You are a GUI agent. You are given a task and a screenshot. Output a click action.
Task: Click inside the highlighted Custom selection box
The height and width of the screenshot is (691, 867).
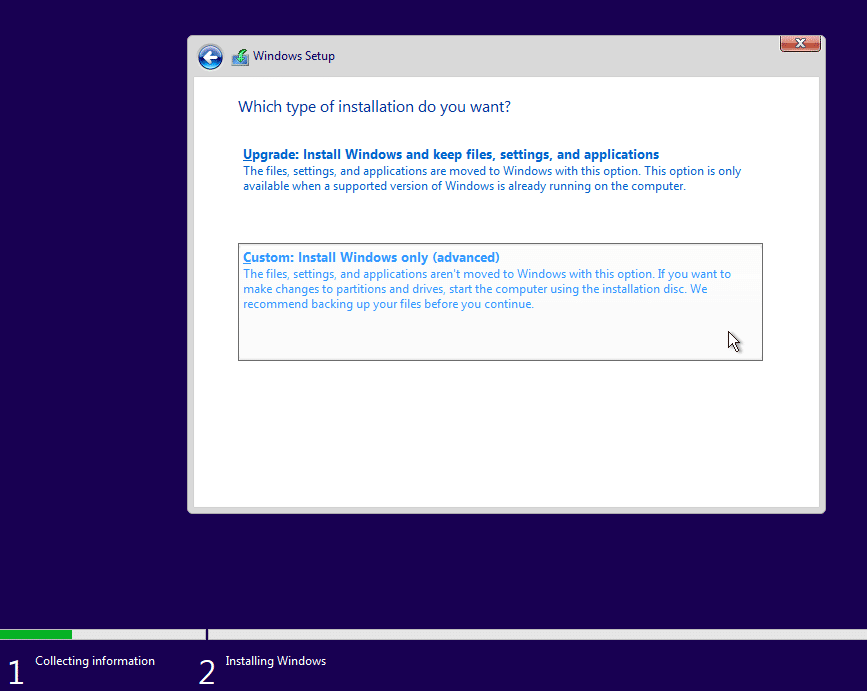[x=500, y=330]
